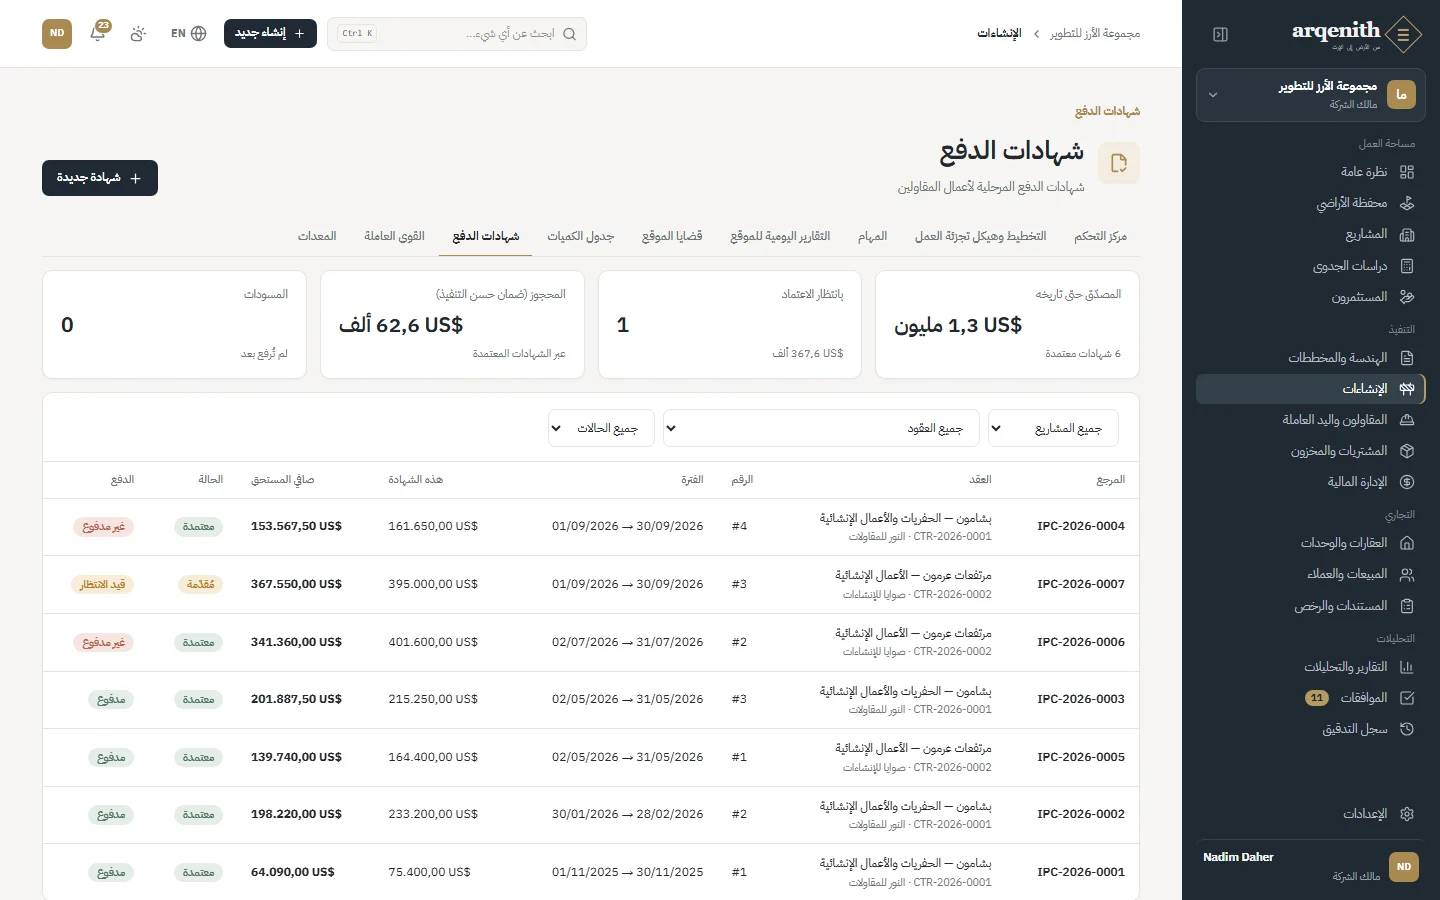The width and height of the screenshot is (1440, 900).
Task: Open the جميع الحالات filter dropdown
Action: pyautogui.click(x=601, y=428)
